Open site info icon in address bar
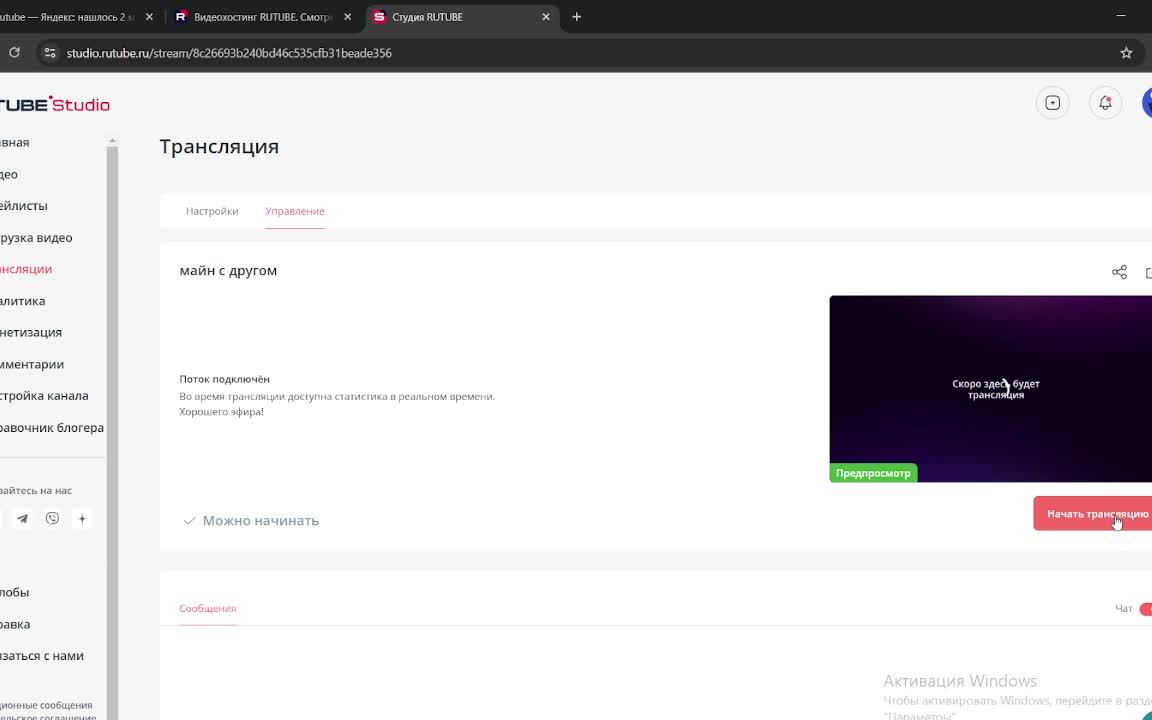1152x720 pixels. point(49,53)
